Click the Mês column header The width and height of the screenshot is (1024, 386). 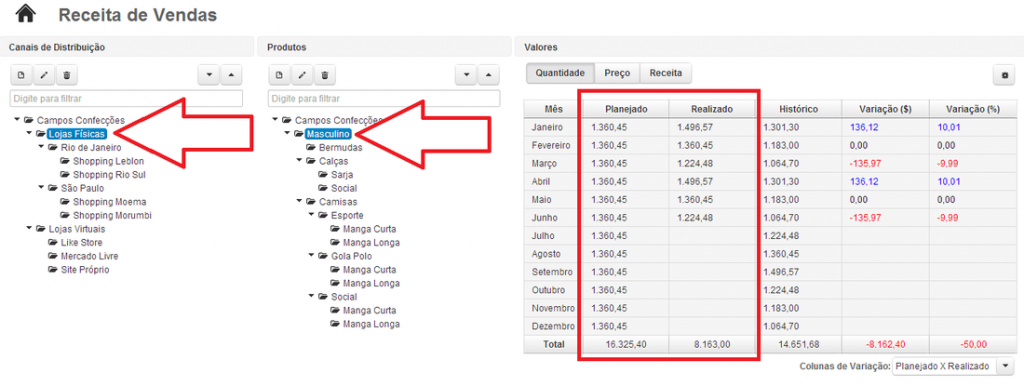point(553,109)
